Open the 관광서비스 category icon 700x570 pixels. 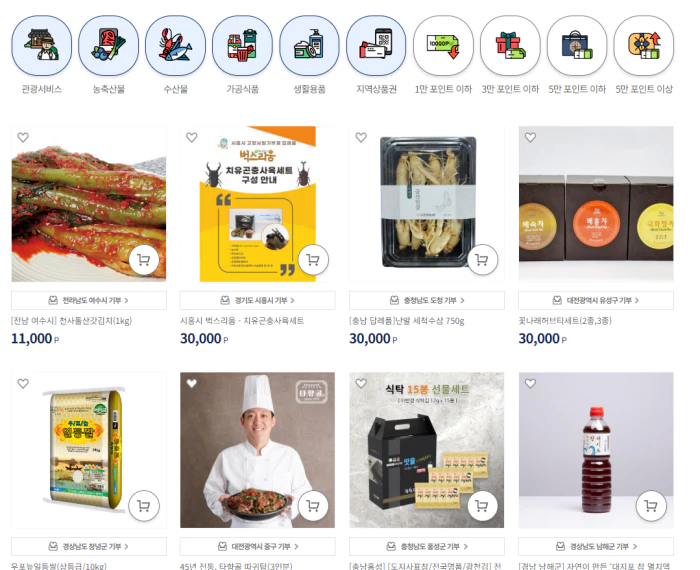[42, 46]
